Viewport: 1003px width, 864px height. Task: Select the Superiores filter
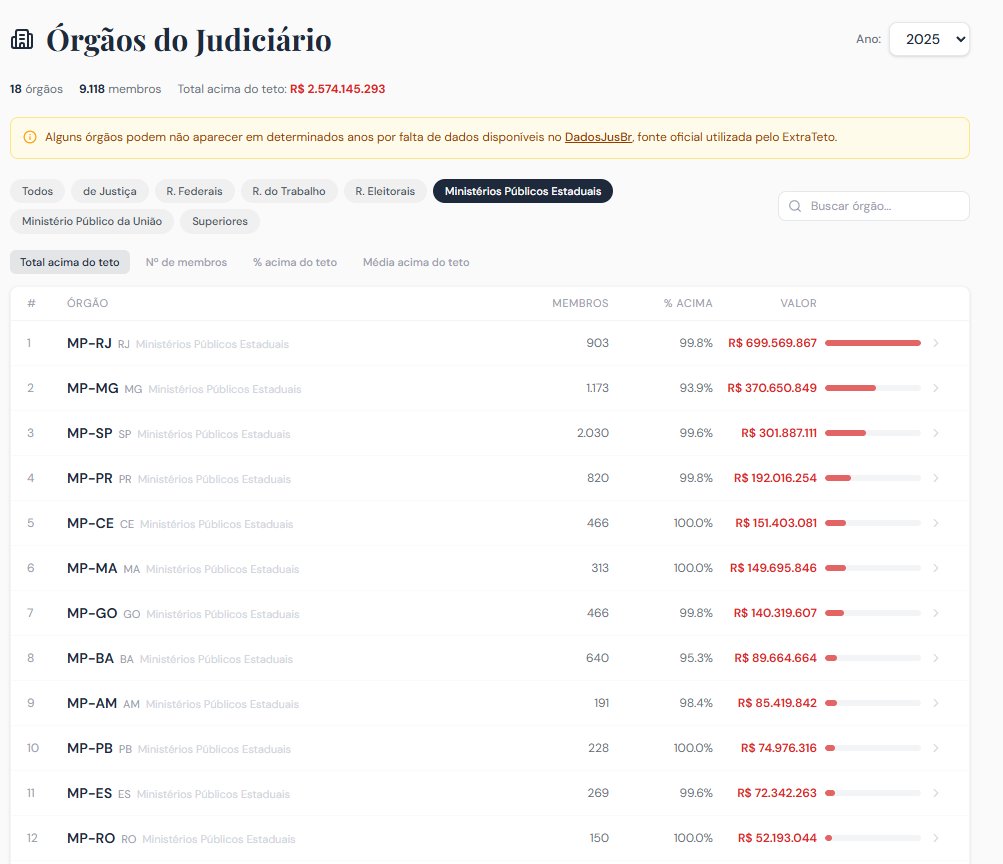tap(219, 221)
